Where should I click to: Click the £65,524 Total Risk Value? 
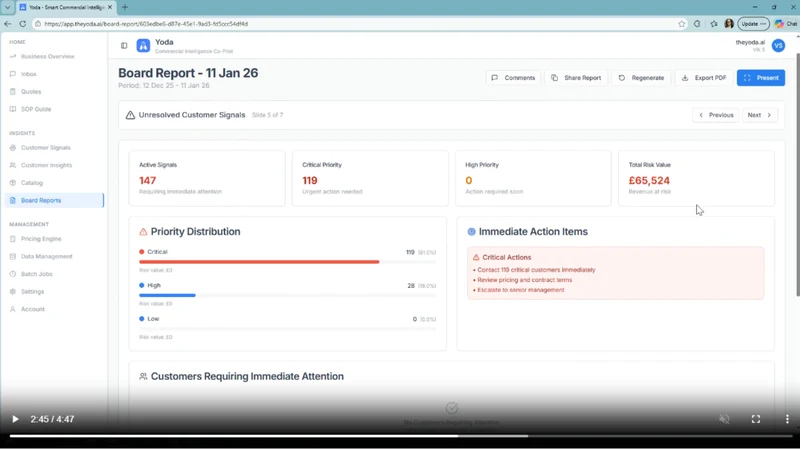649,181
